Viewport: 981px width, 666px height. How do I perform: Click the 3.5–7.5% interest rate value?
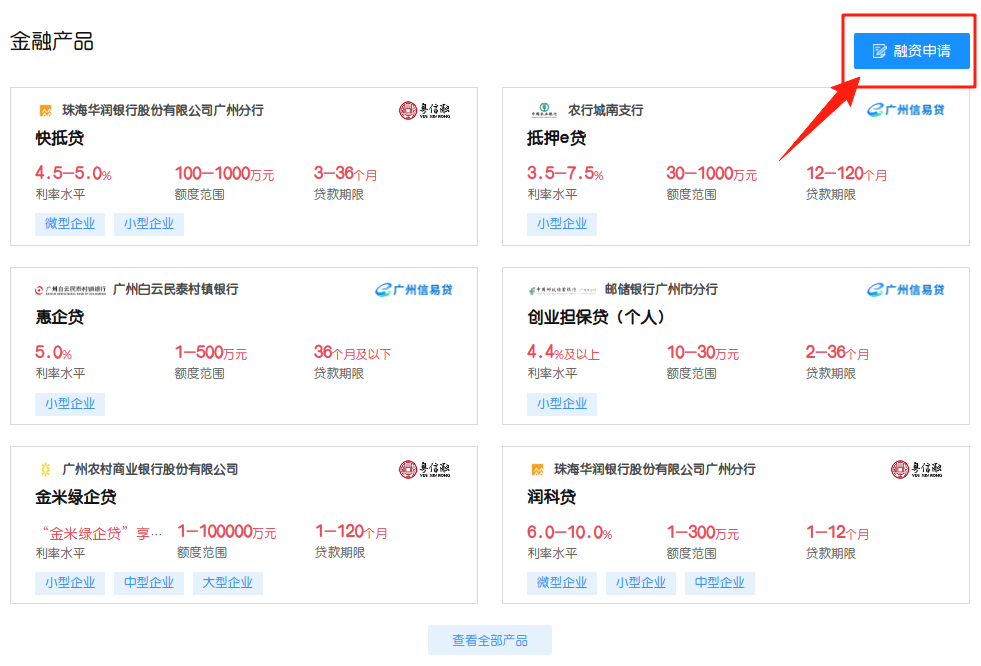pyautogui.click(x=565, y=173)
